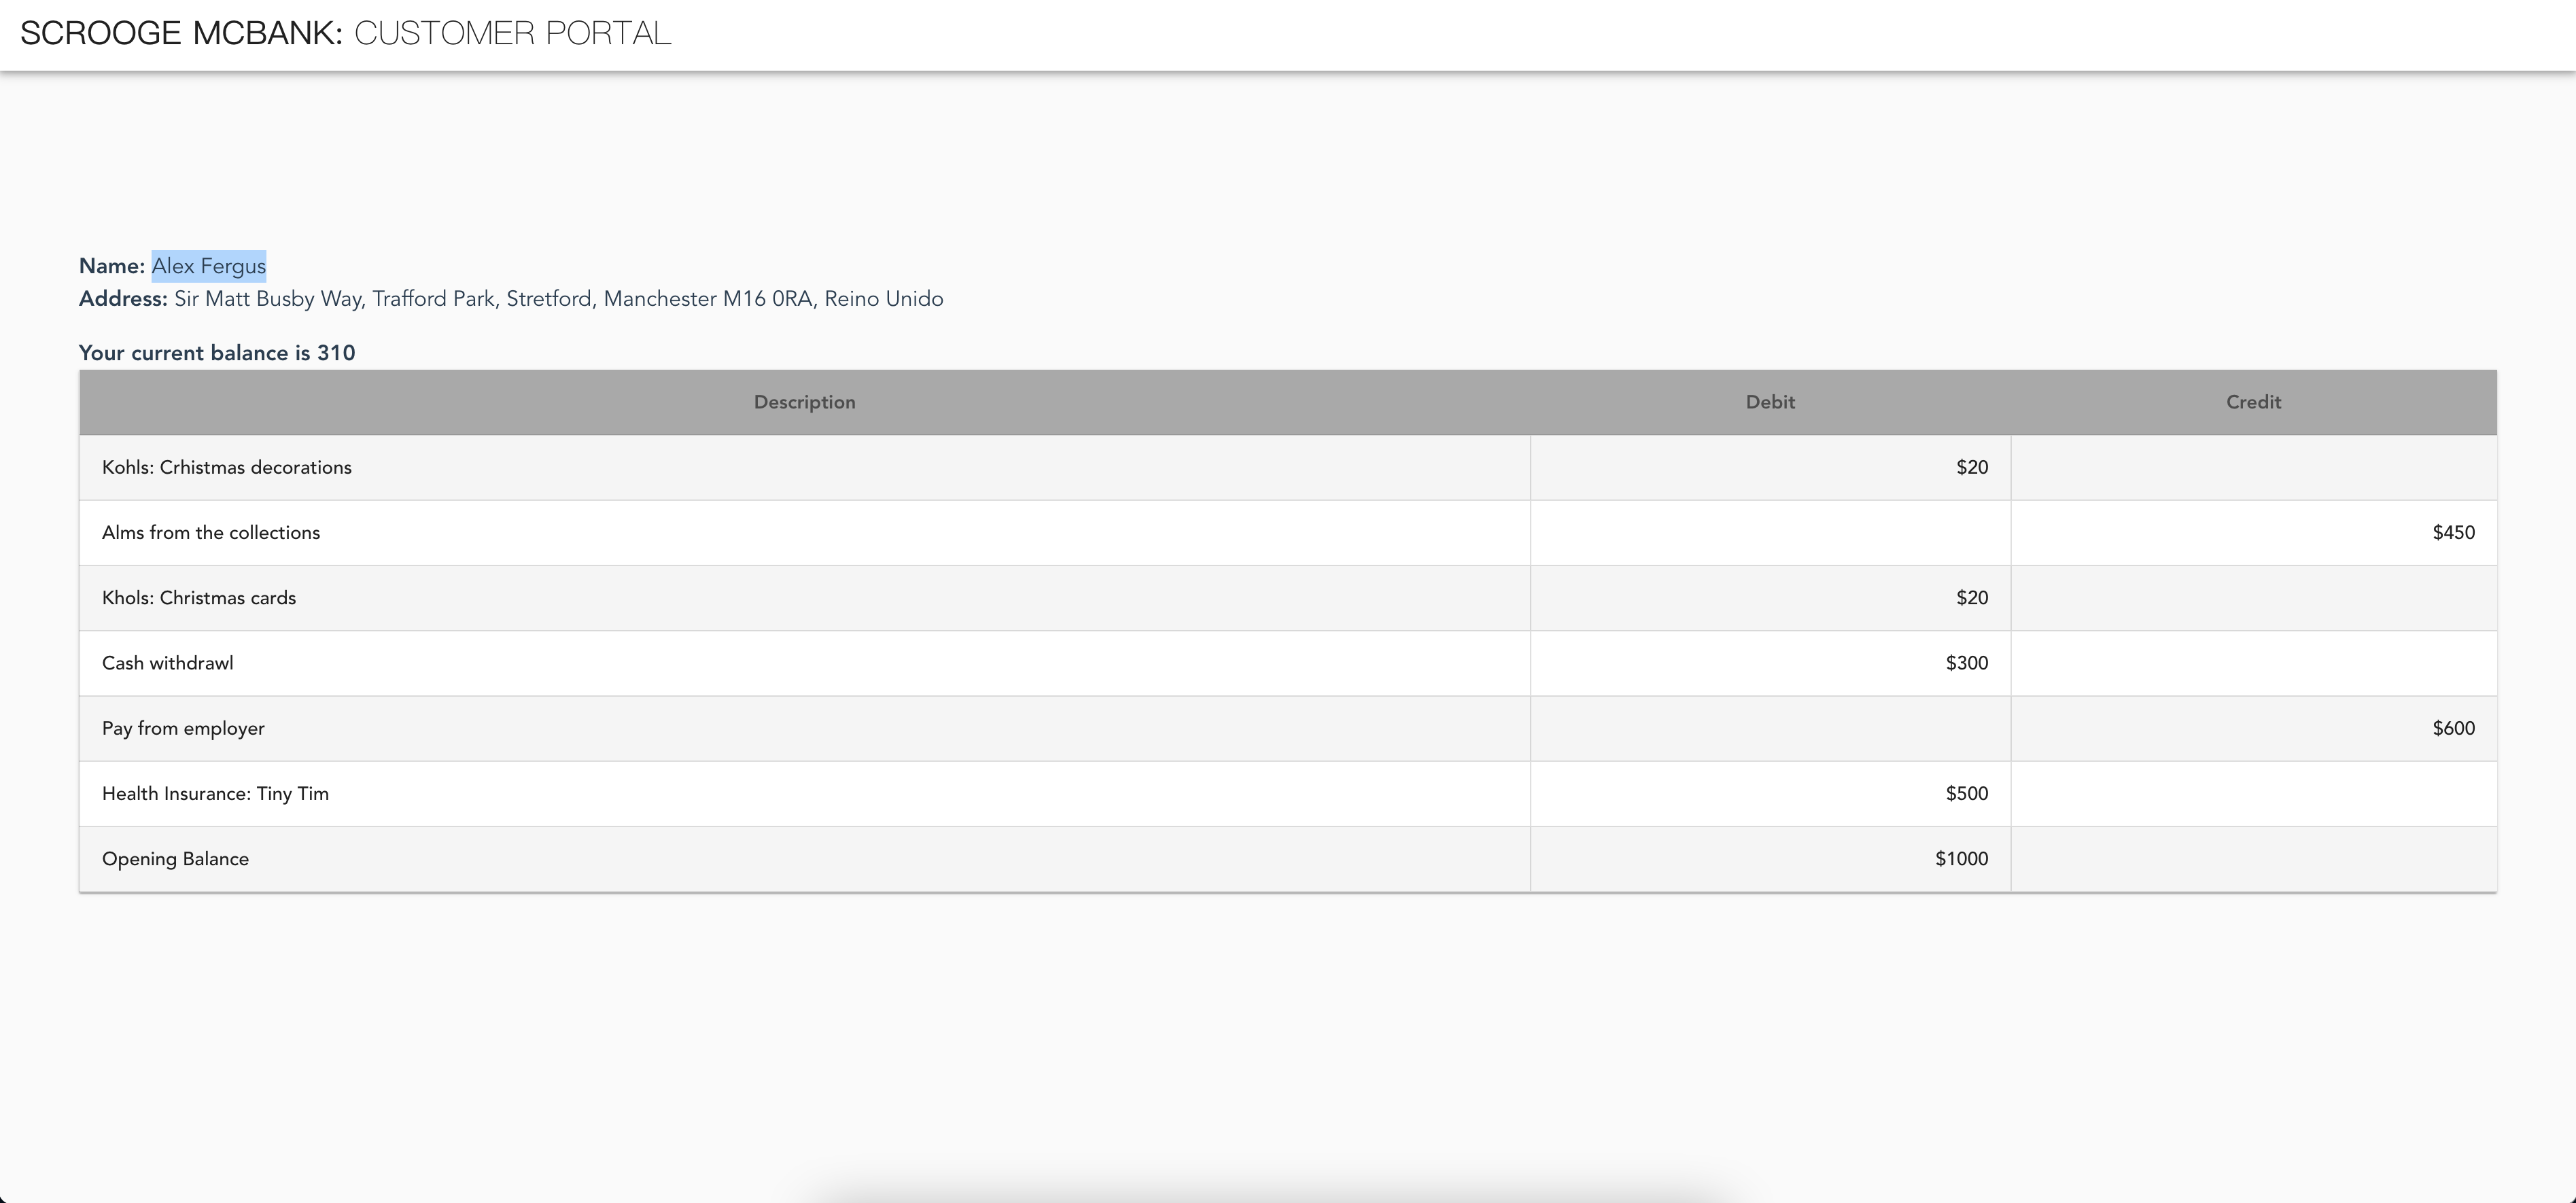Click the Scrooge McBank portal title
This screenshot has height=1203, width=2576.
click(x=345, y=33)
